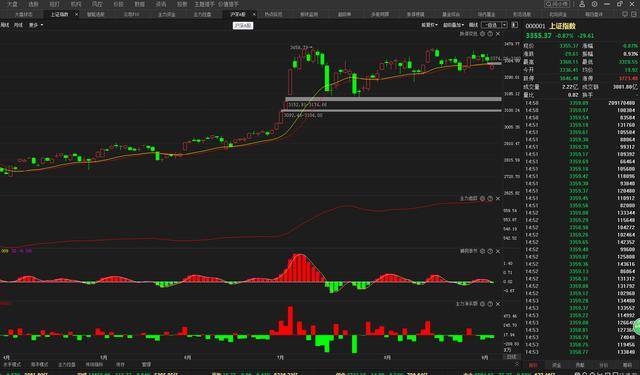Toggle the side panel icon beside combo box

click(514, 25)
